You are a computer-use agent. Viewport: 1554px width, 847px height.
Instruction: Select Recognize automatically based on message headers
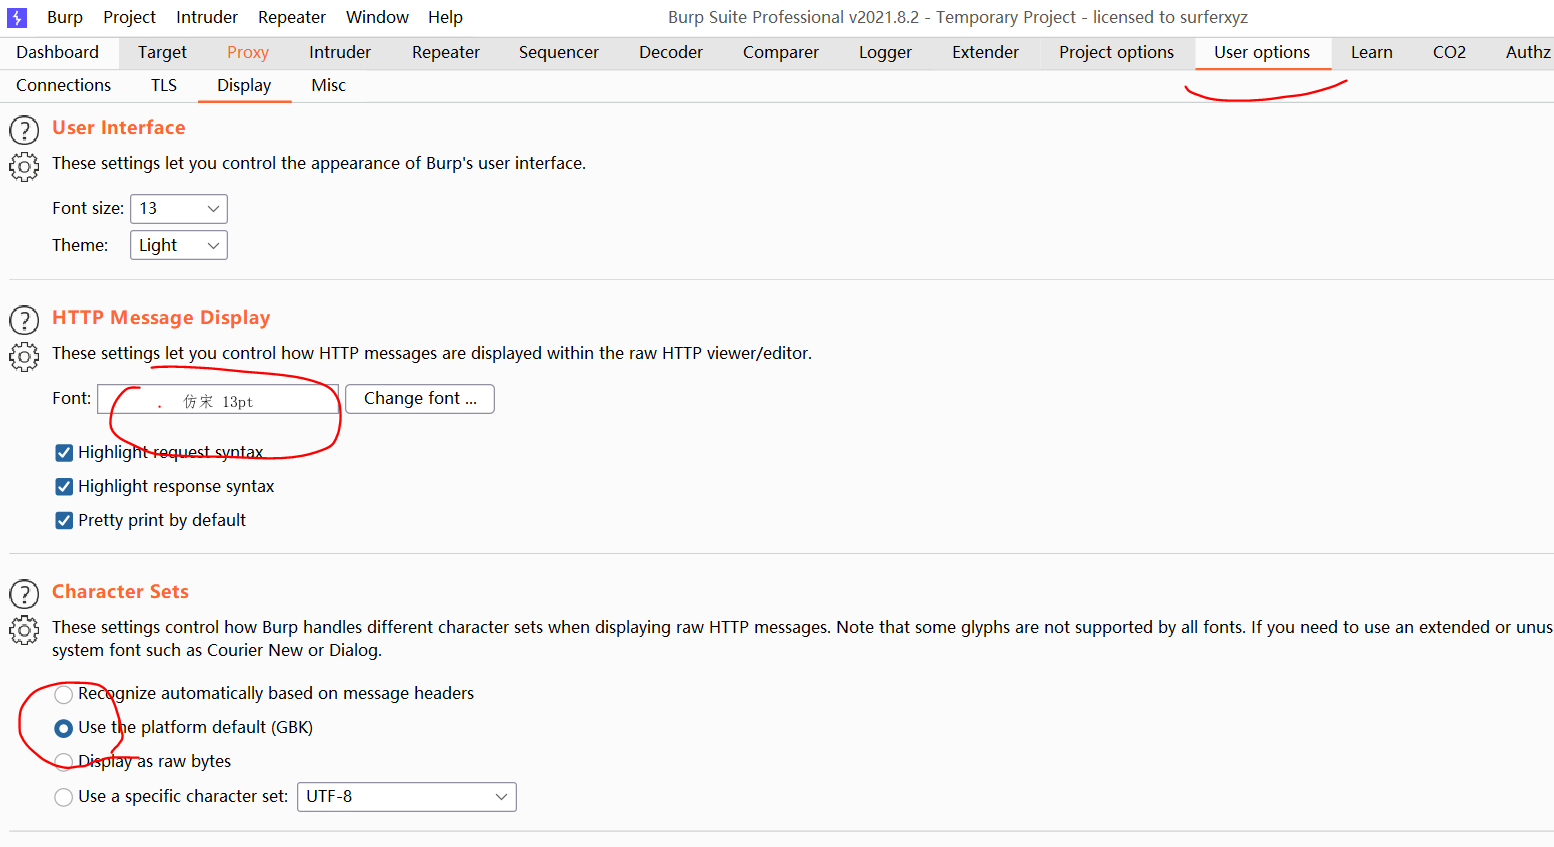64,694
